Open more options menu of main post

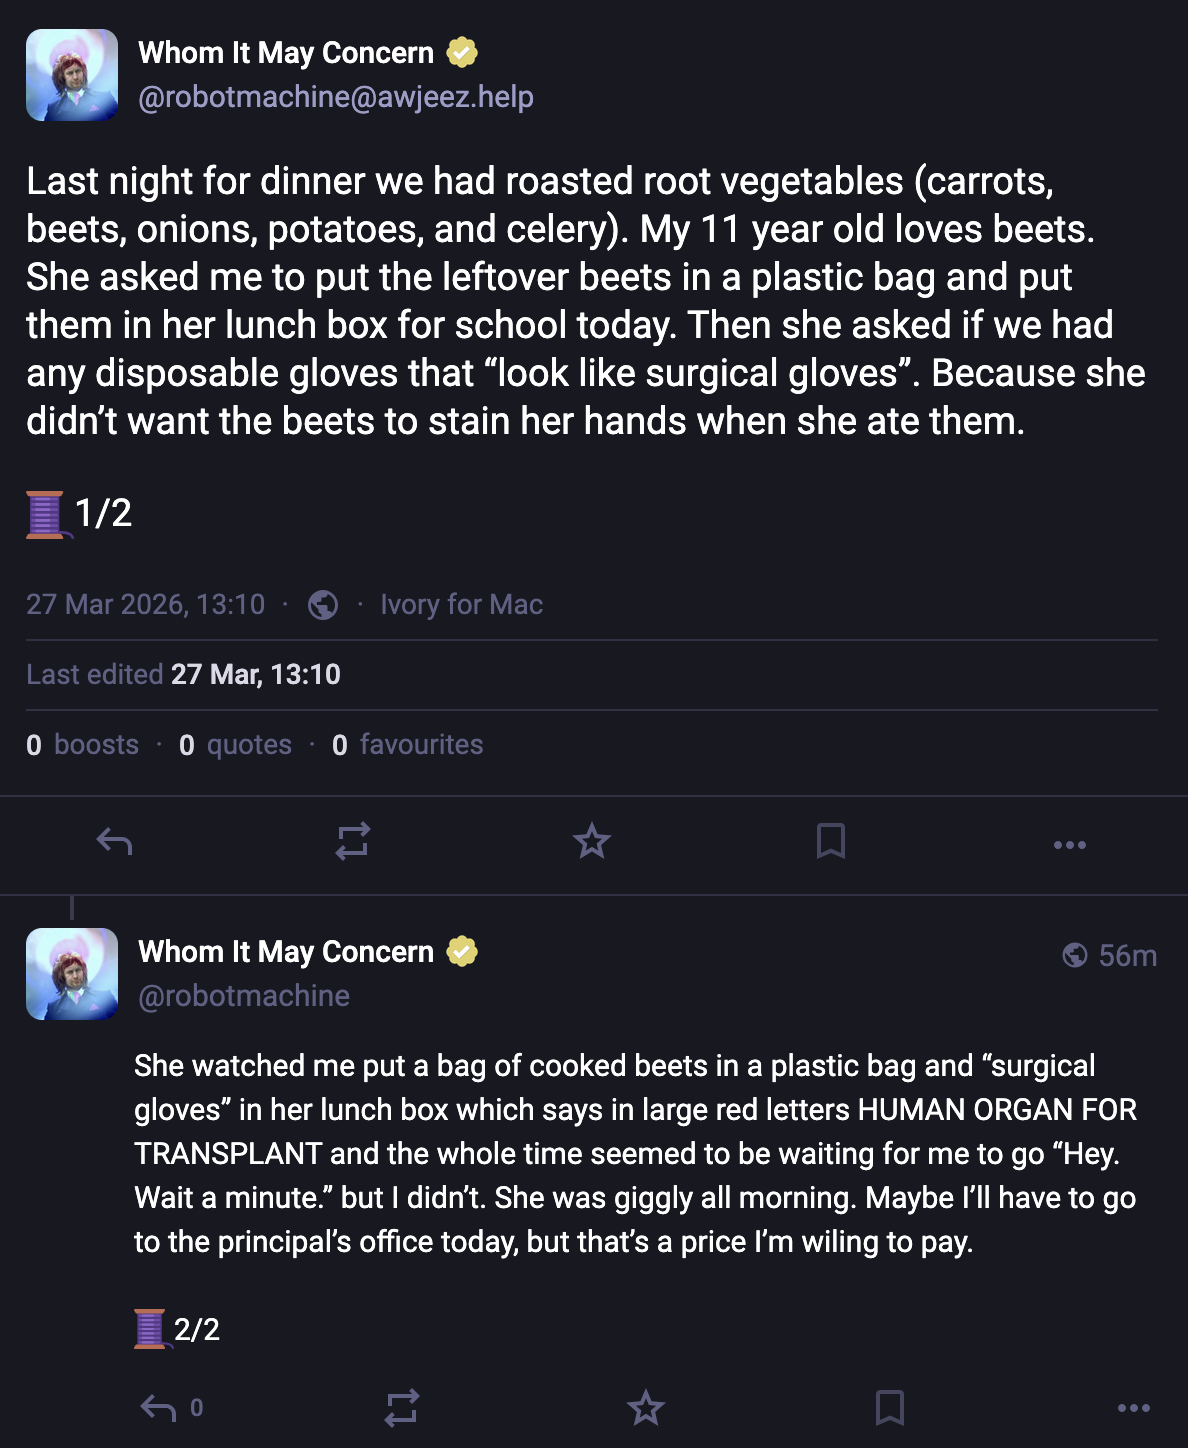[x=1069, y=845]
